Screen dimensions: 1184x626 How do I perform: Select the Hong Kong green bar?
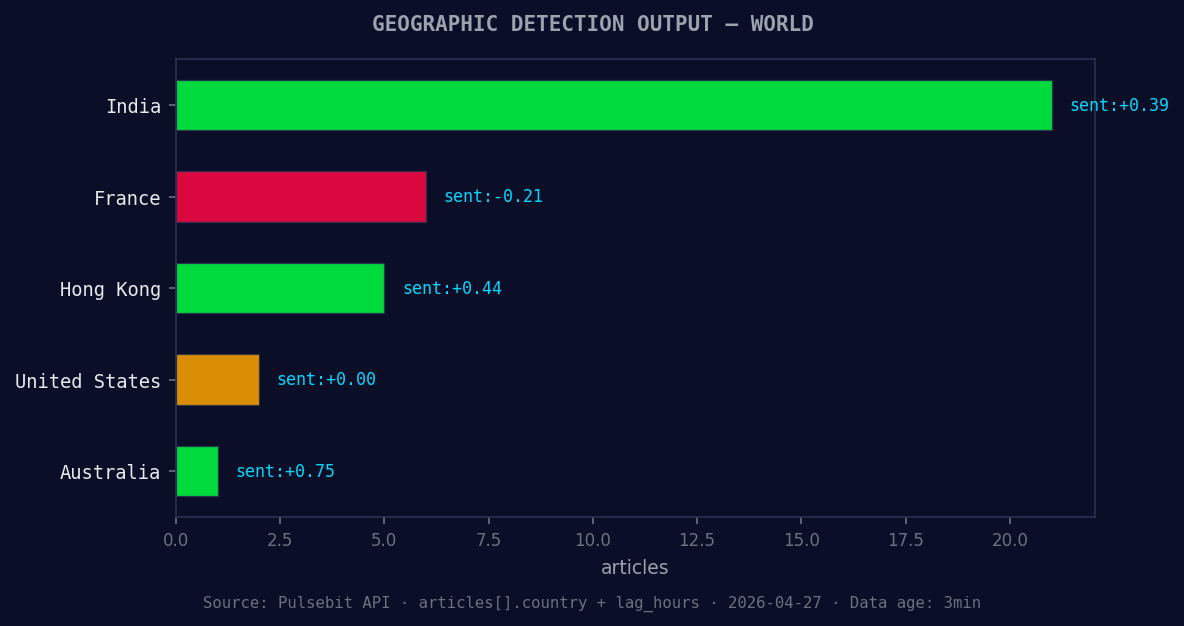pos(280,288)
